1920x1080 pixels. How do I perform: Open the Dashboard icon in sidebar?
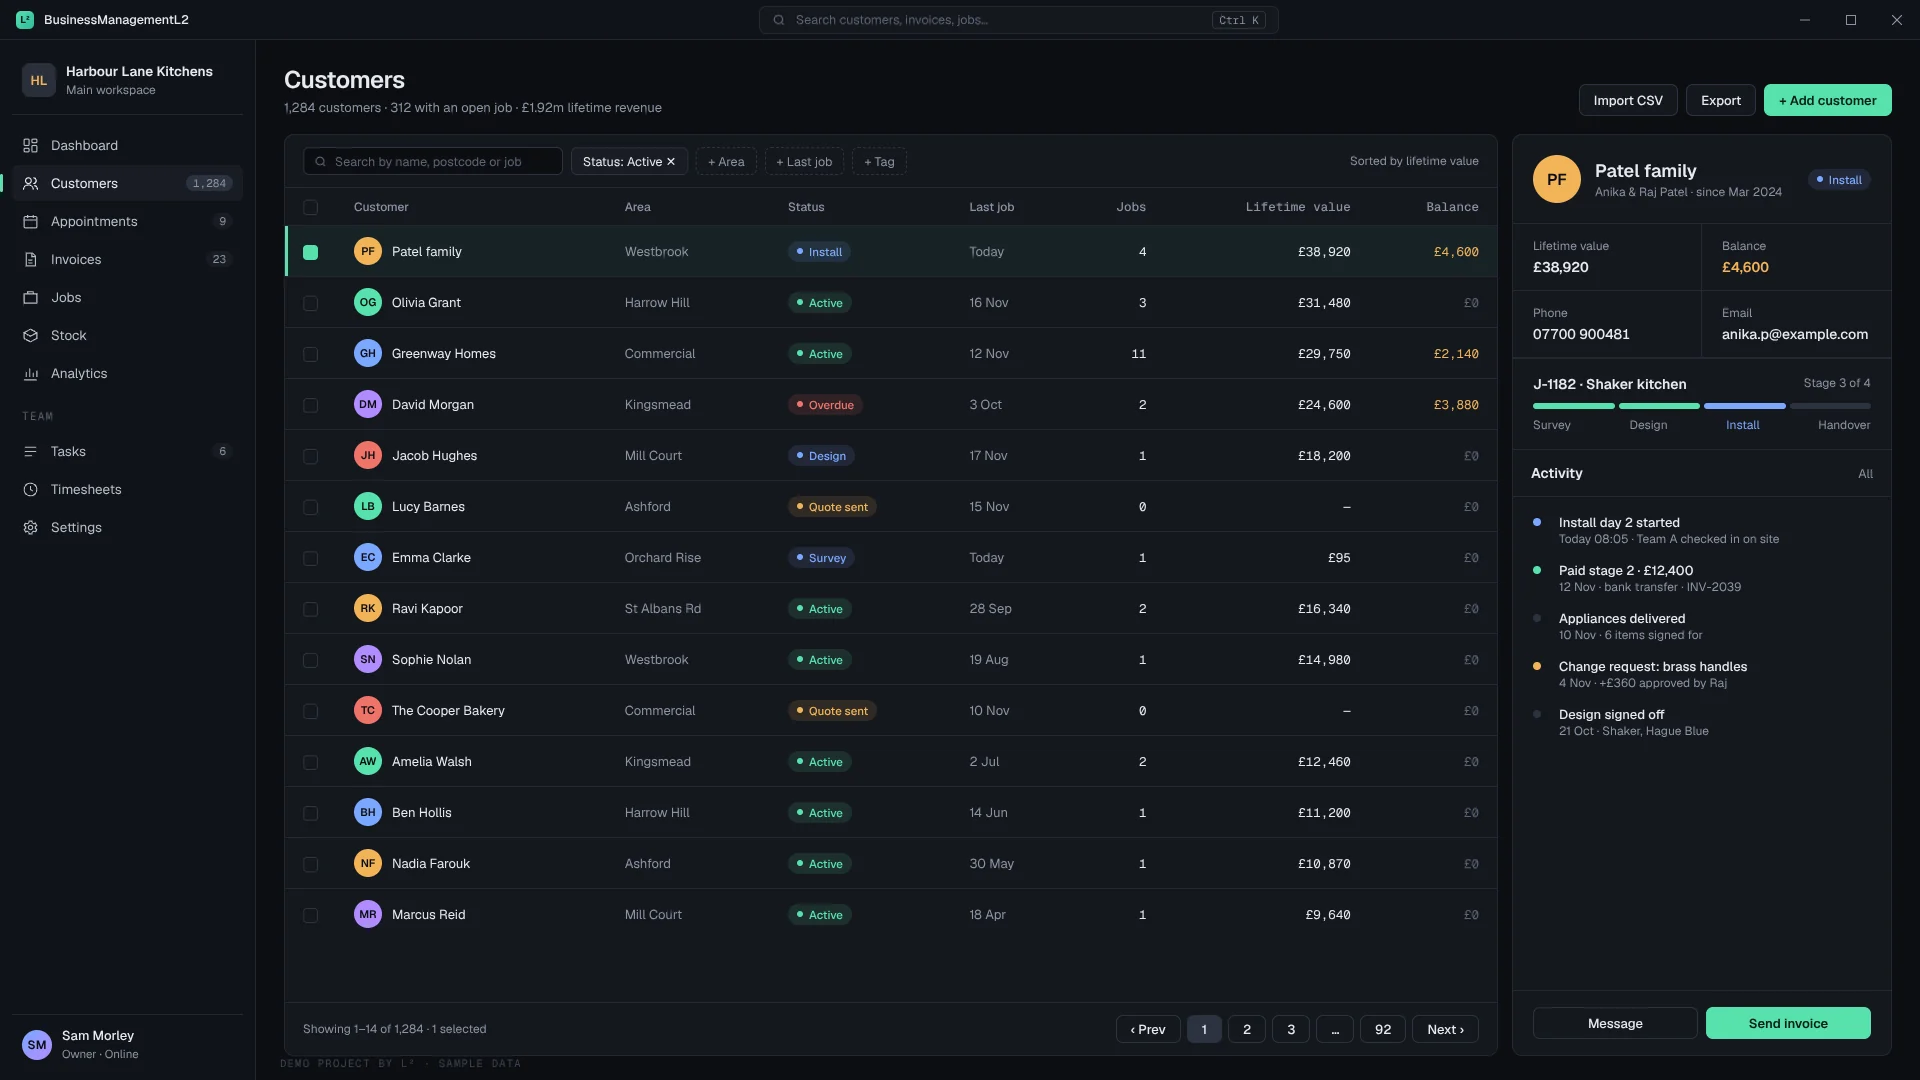coord(30,146)
